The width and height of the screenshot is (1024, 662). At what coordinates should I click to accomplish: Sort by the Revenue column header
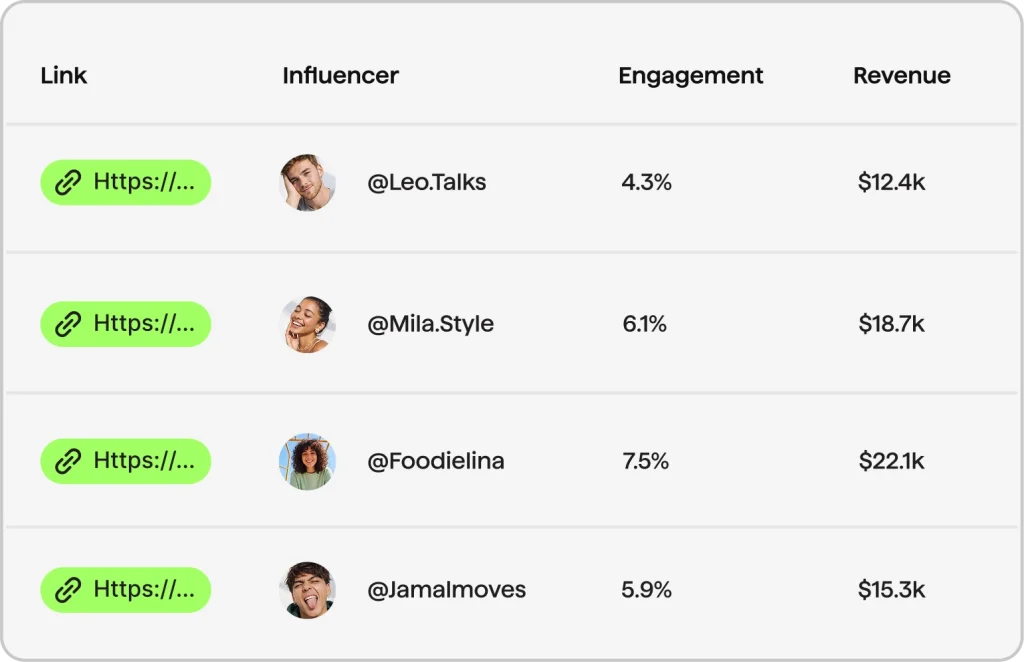point(901,76)
